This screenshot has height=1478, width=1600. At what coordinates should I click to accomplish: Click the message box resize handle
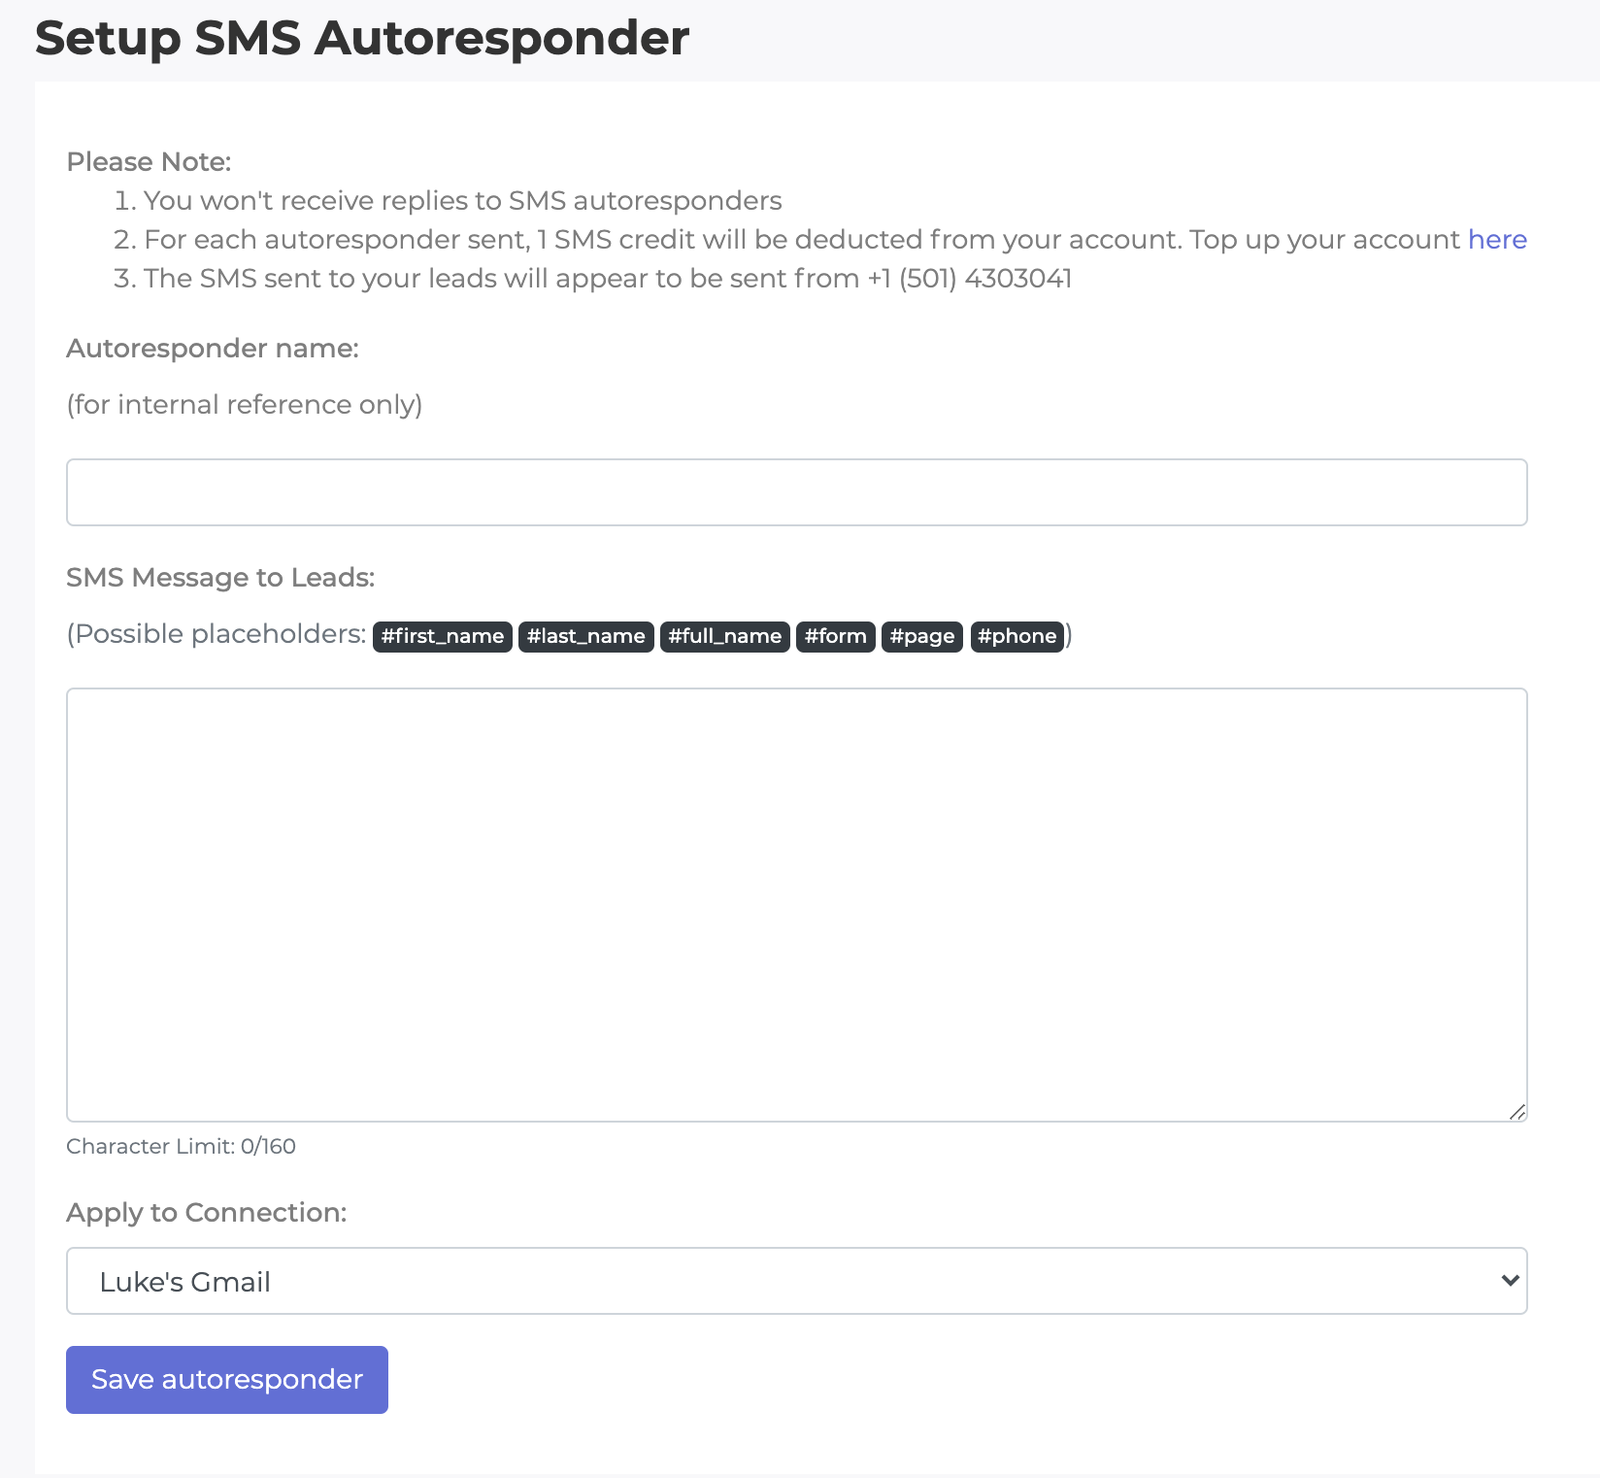1517,1111
